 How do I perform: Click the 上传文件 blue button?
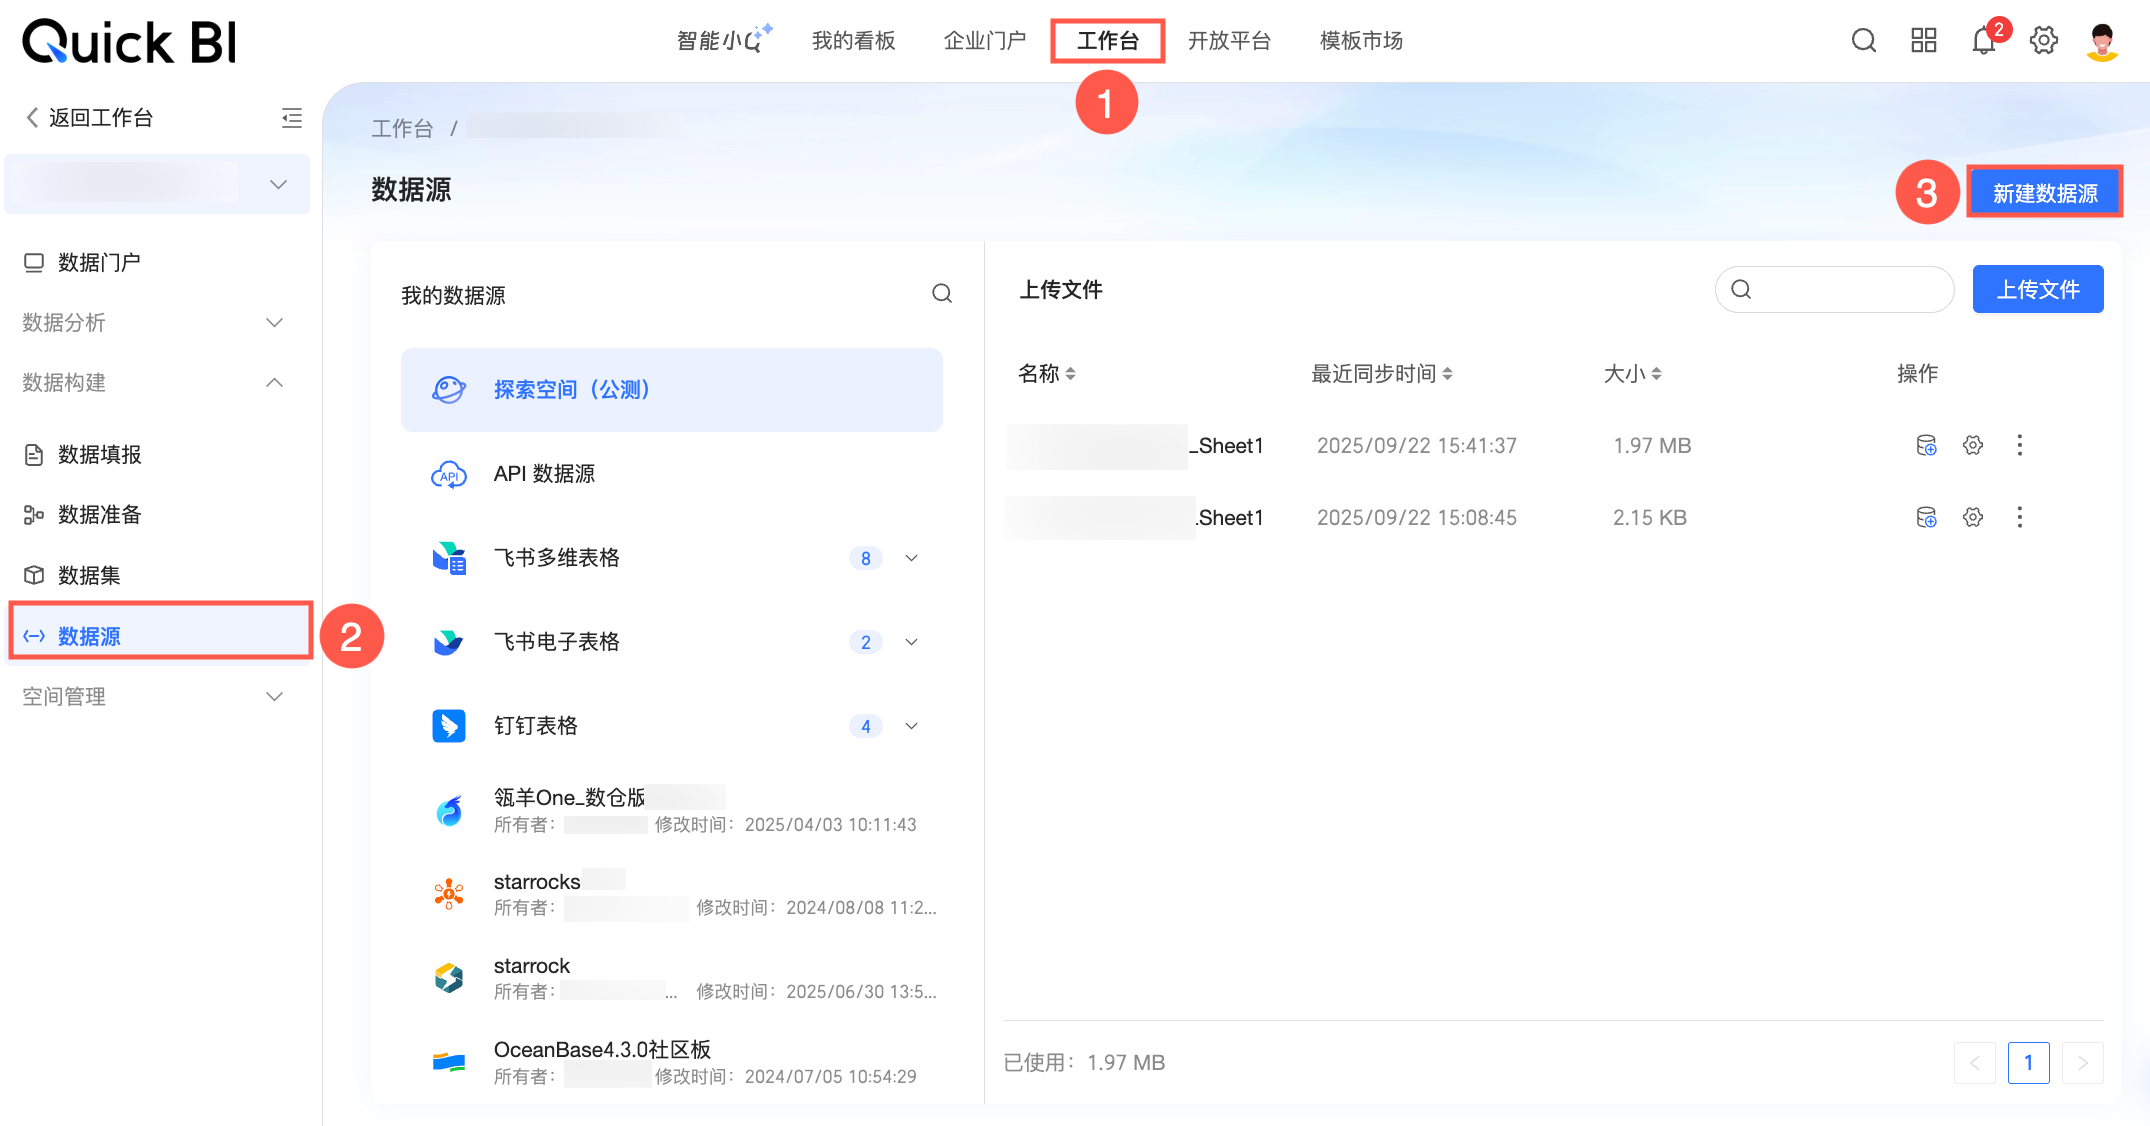coord(2037,290)
